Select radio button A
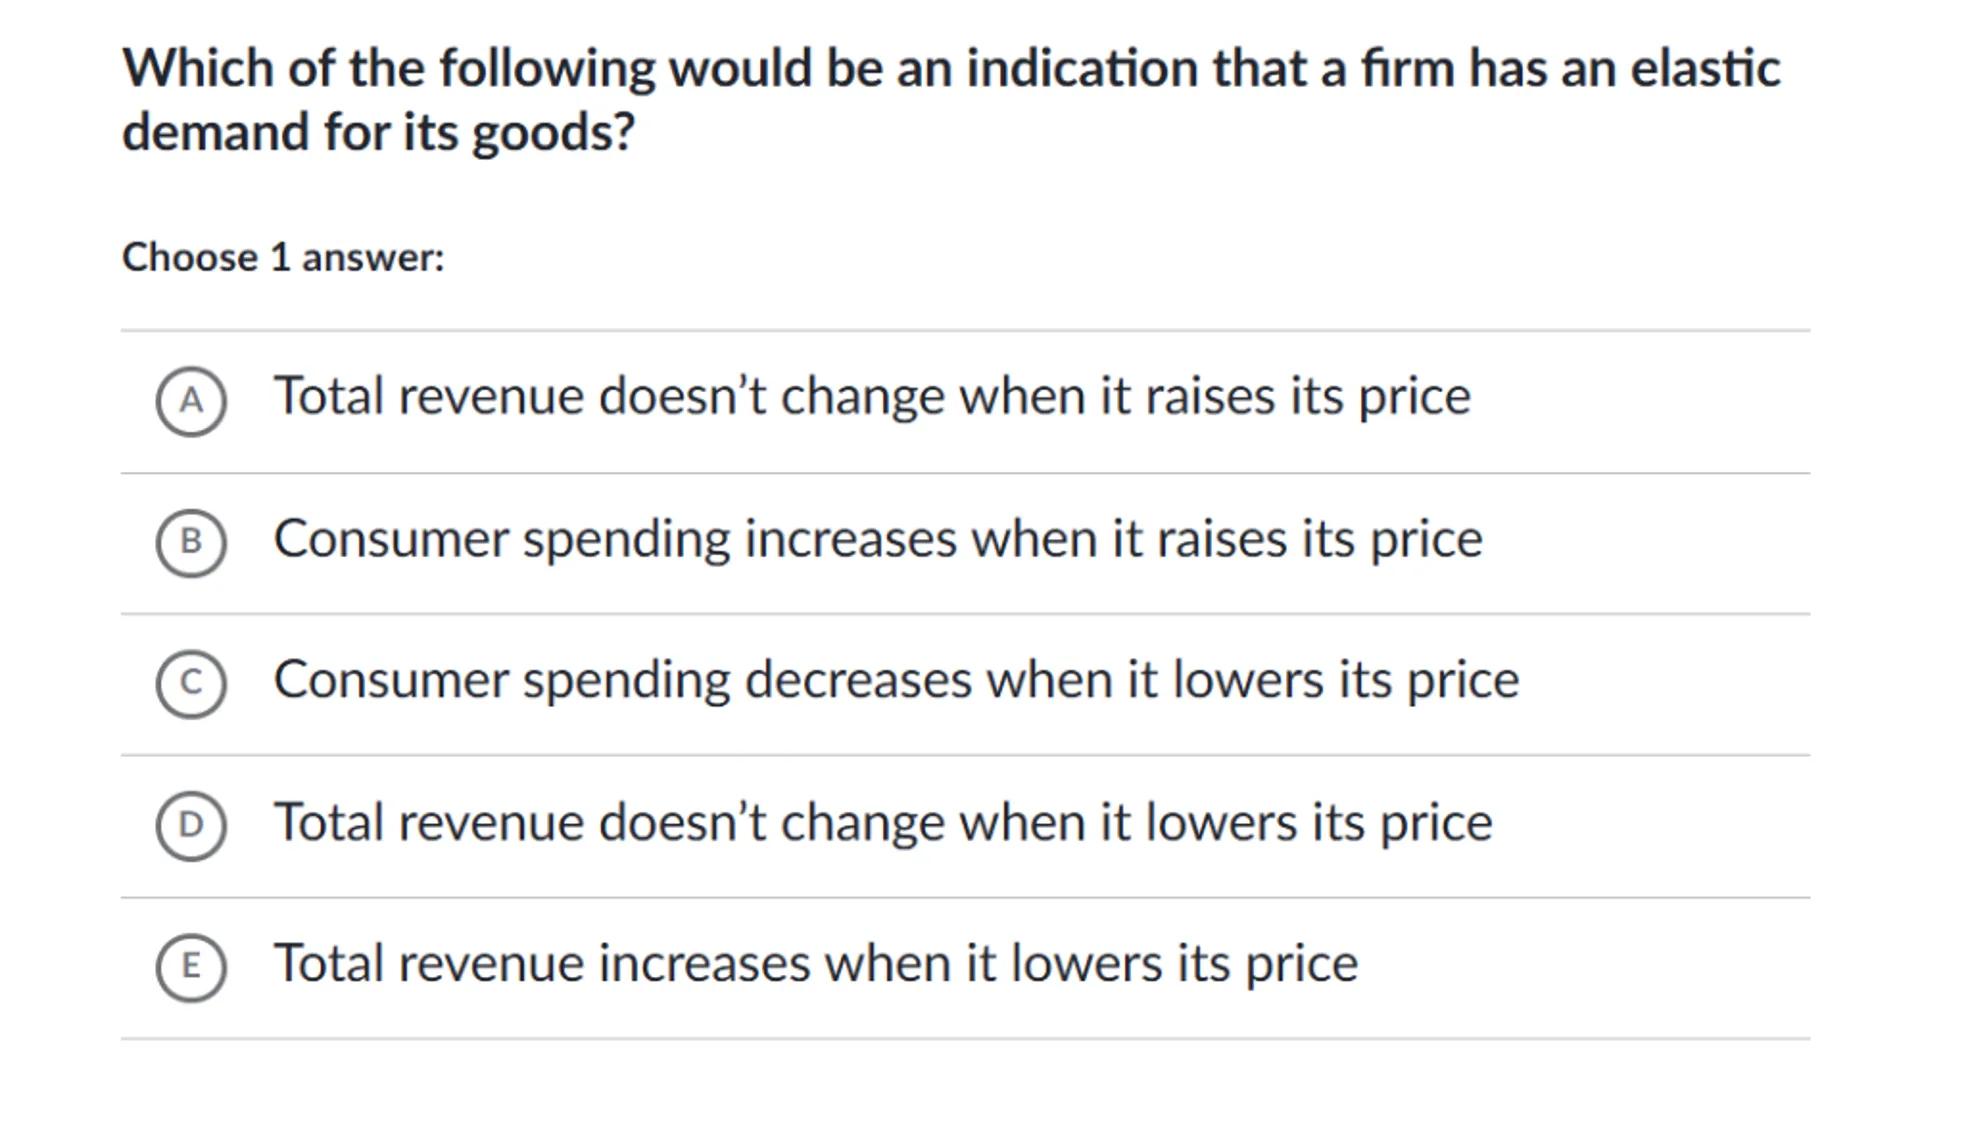Screen dimensions: 1965x1136 [191, 401]
